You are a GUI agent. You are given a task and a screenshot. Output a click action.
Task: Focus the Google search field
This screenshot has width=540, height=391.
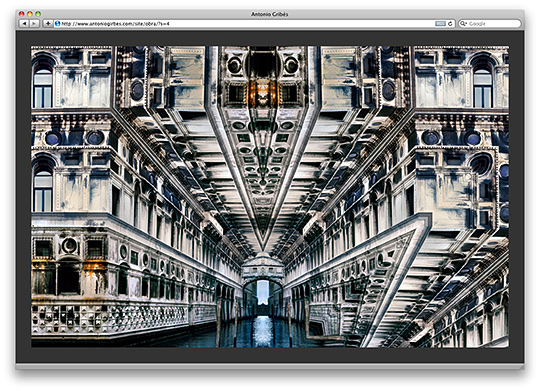click(490, 24)
